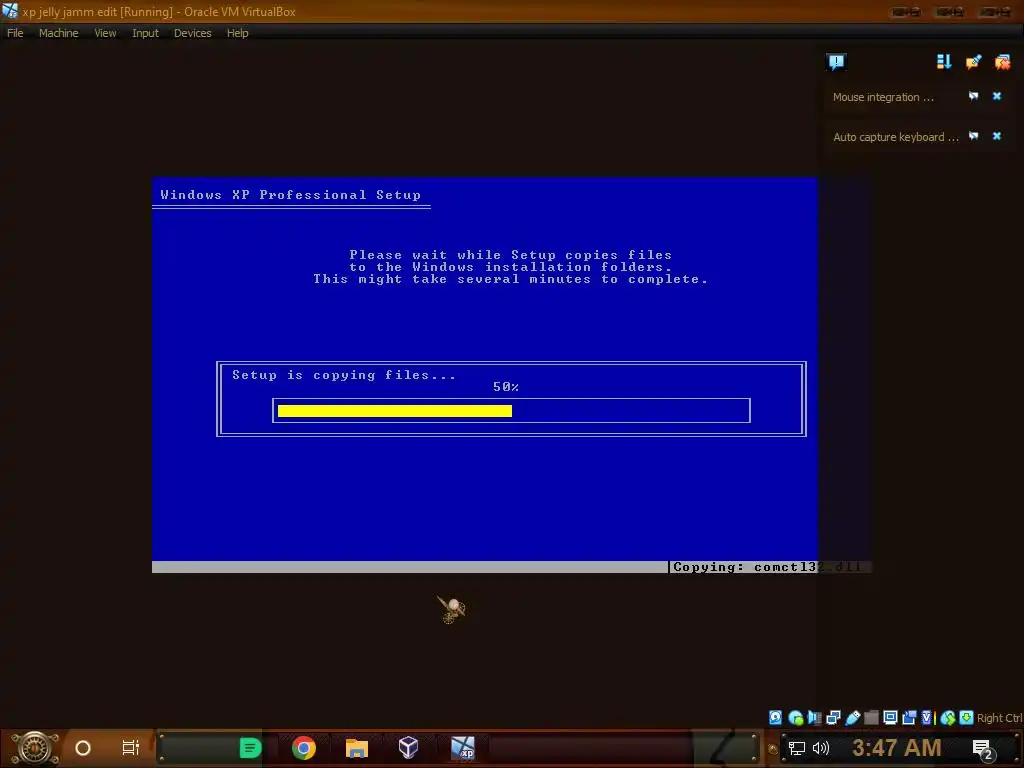The width and height of the screenshot is (1024, 768).
Task: Dismiss the Mouse integration notification
Action: [997, 96]
